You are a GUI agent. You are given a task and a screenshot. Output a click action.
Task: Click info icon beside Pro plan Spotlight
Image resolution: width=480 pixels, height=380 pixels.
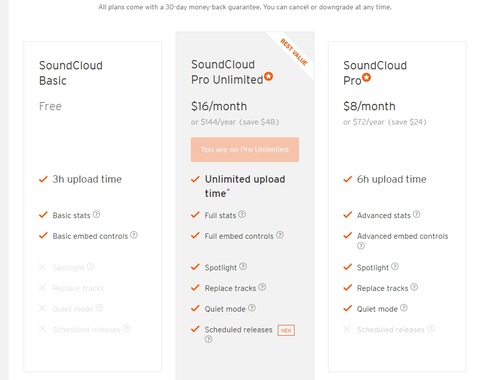tap(395, 267)
